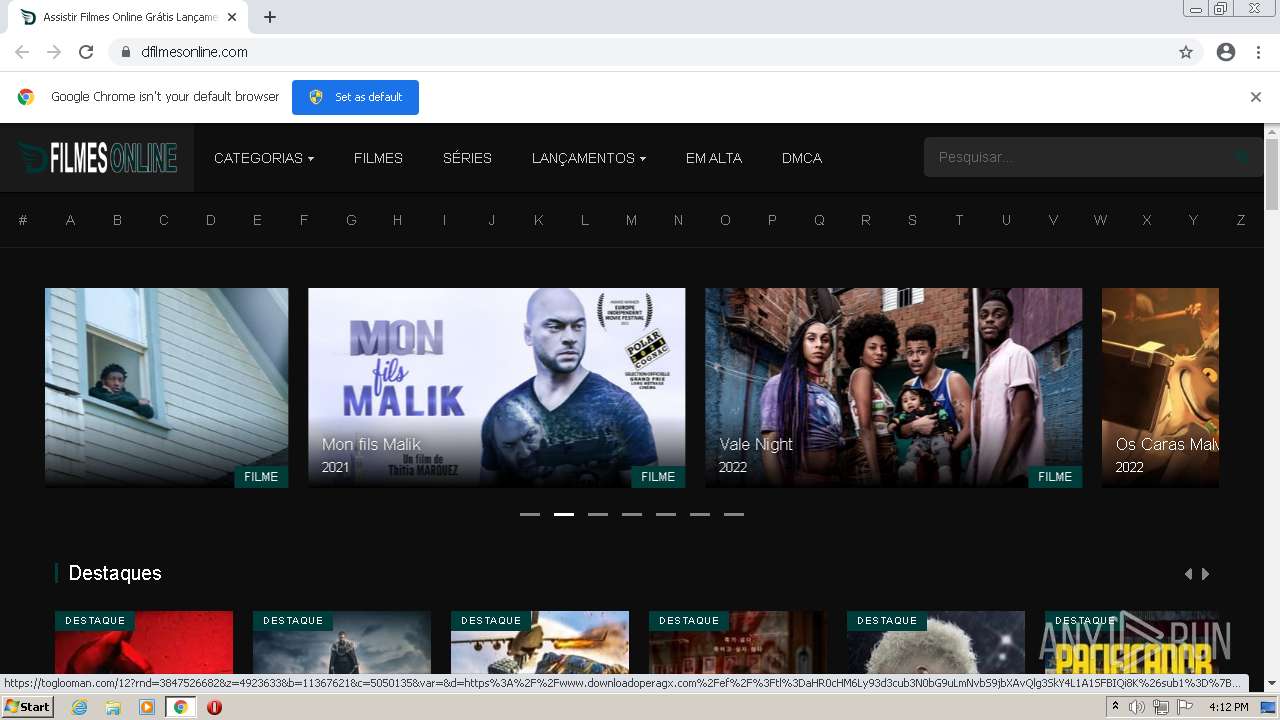The height and width of the screenshot is (720, 1280).
Task: Click the Filmes Online site logo
Action: [x=97, y=158]
